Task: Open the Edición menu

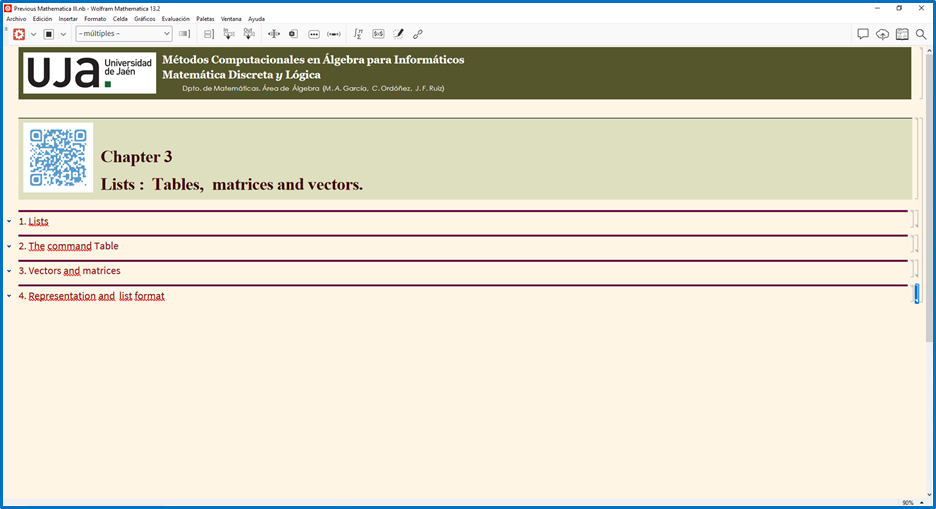Action: pyautogui.click(x=42, y=19)
